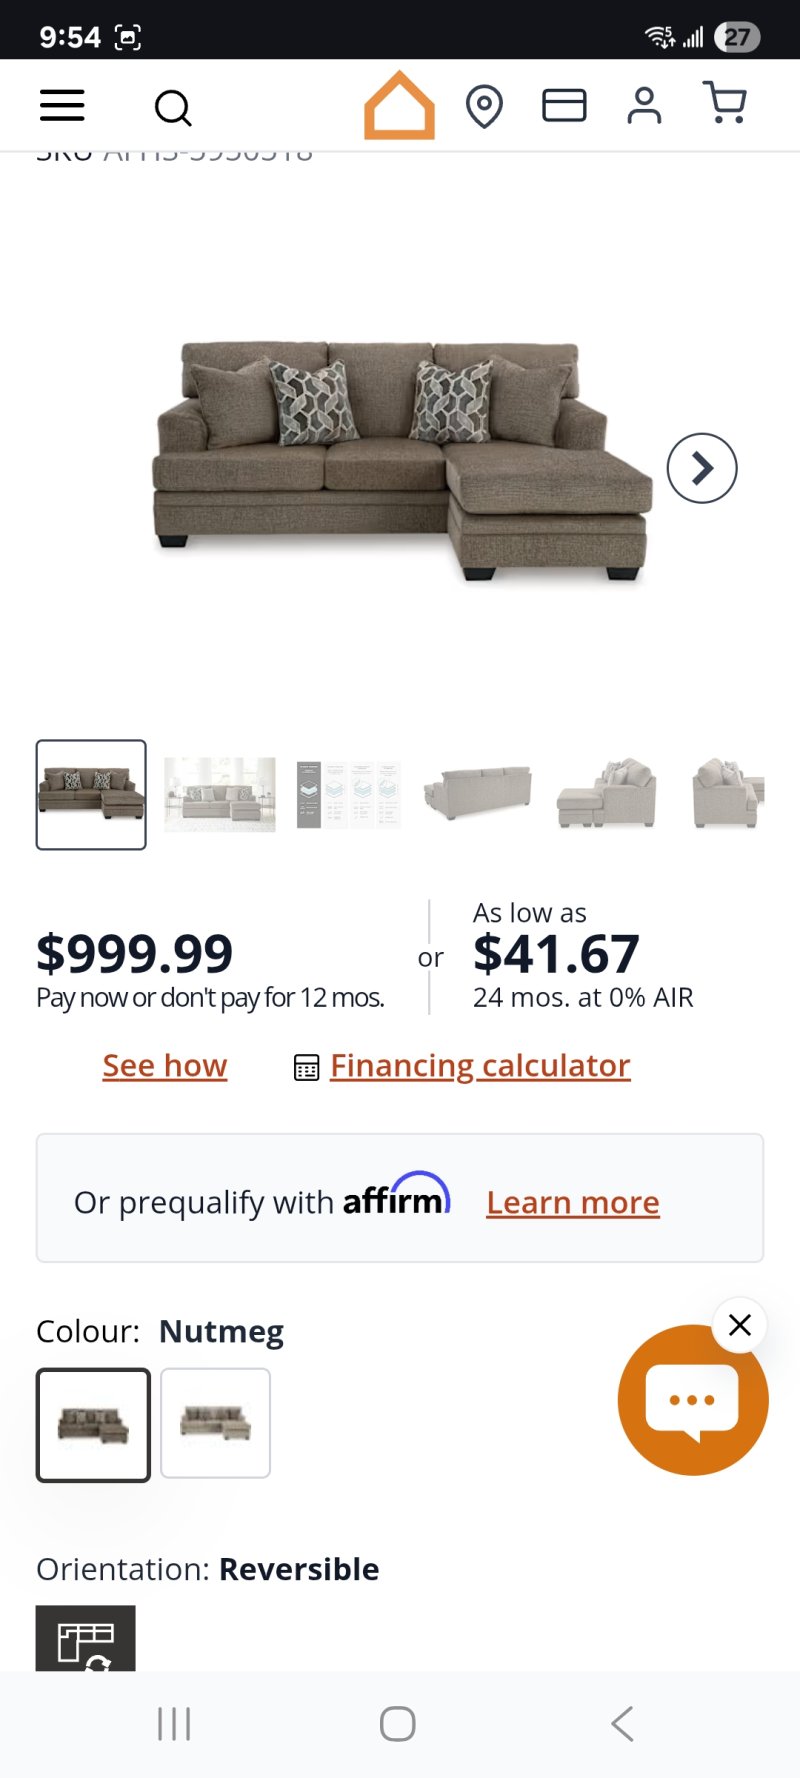Screen dimensions: 800x1778
Task: Open the orange live chat bubble
Action: [x=692, y=1400]
